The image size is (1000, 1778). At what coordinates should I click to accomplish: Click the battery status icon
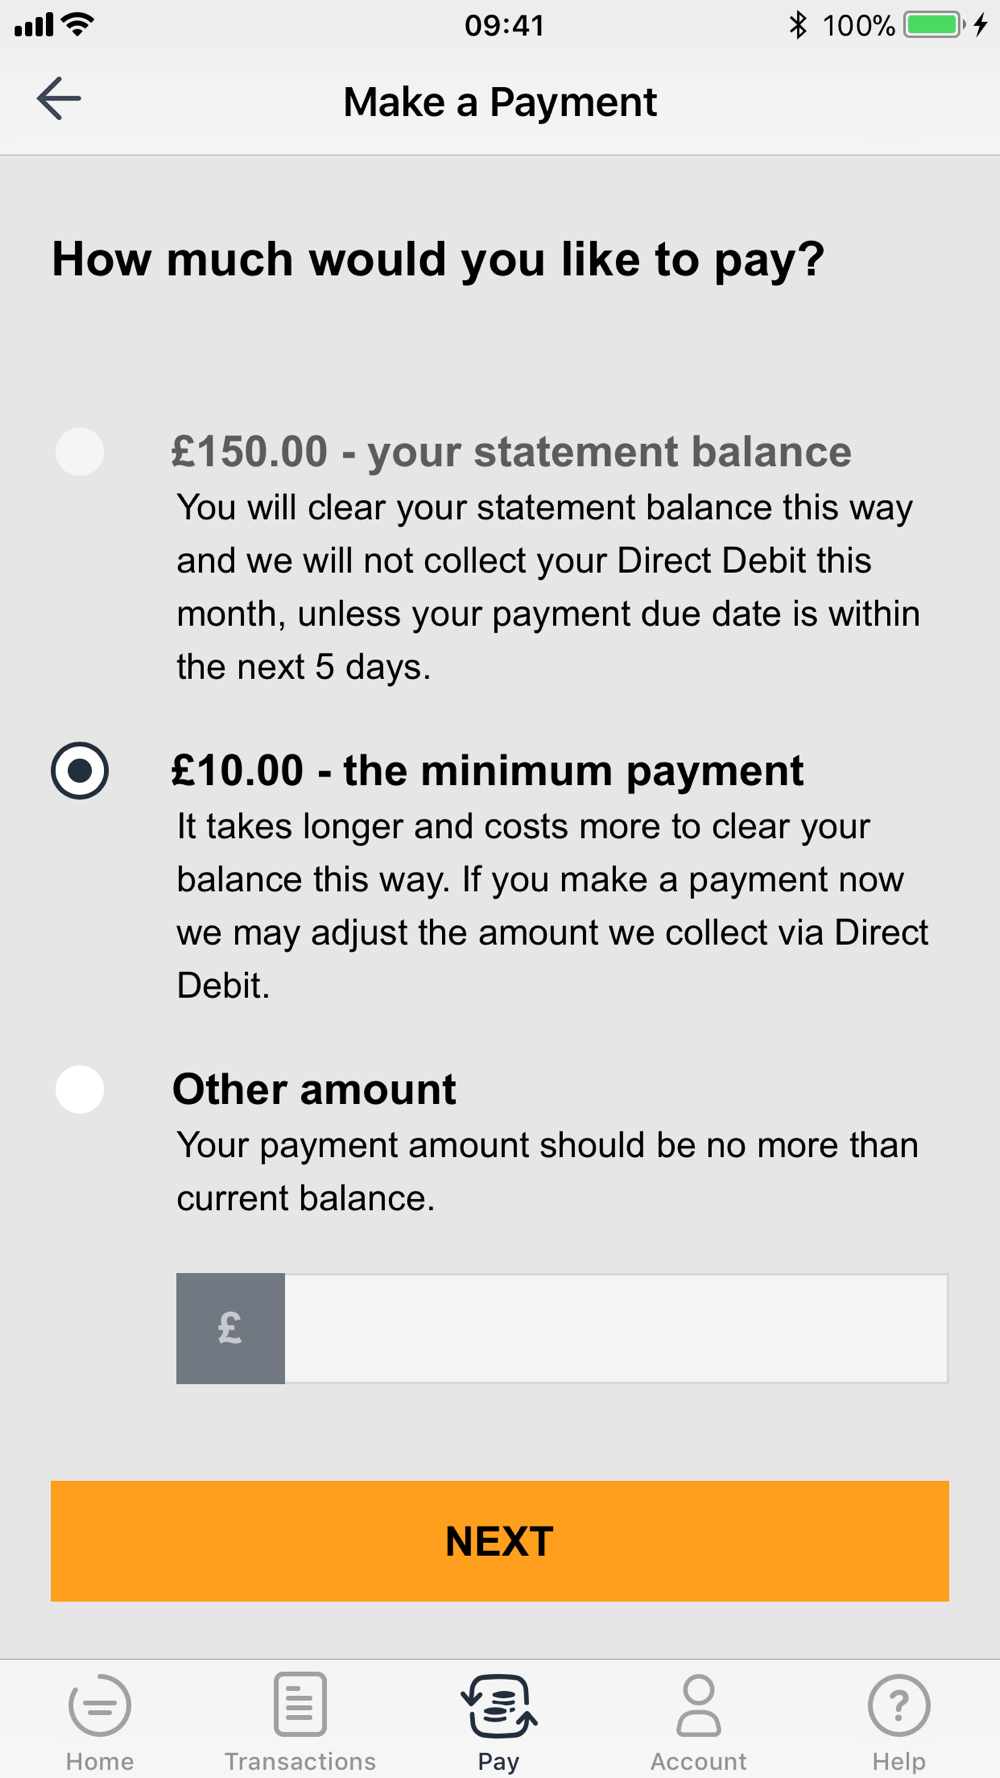click(935, 25)
